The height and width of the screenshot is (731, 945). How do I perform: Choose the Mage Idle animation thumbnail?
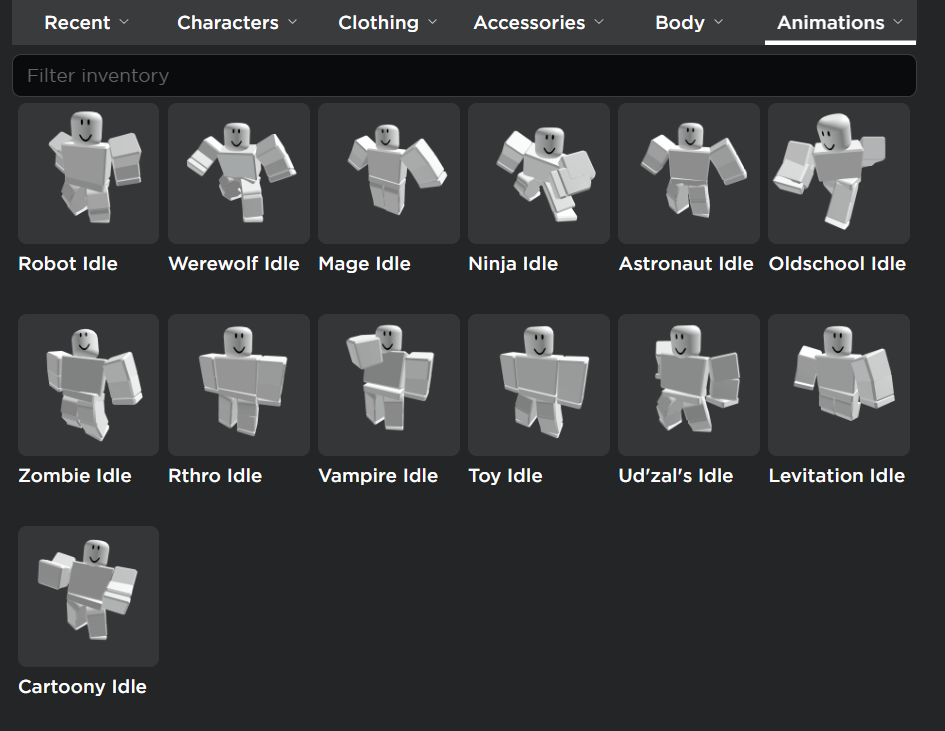pyautogui.click(x=389, y=174)
